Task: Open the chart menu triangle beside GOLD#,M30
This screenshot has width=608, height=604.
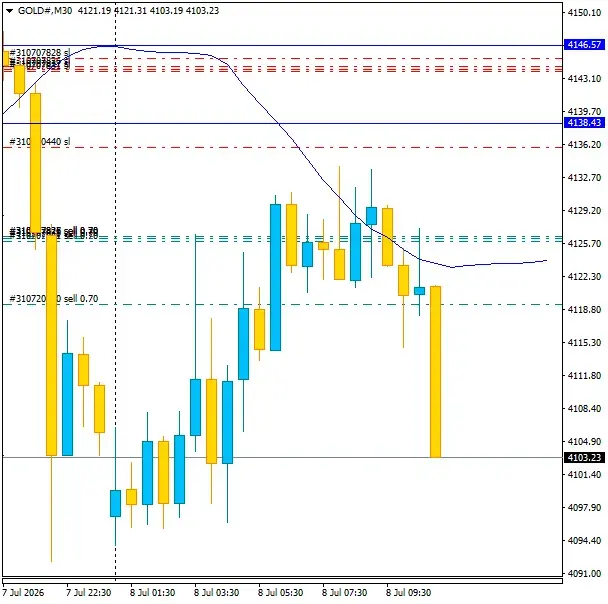Action: [10, 11]
